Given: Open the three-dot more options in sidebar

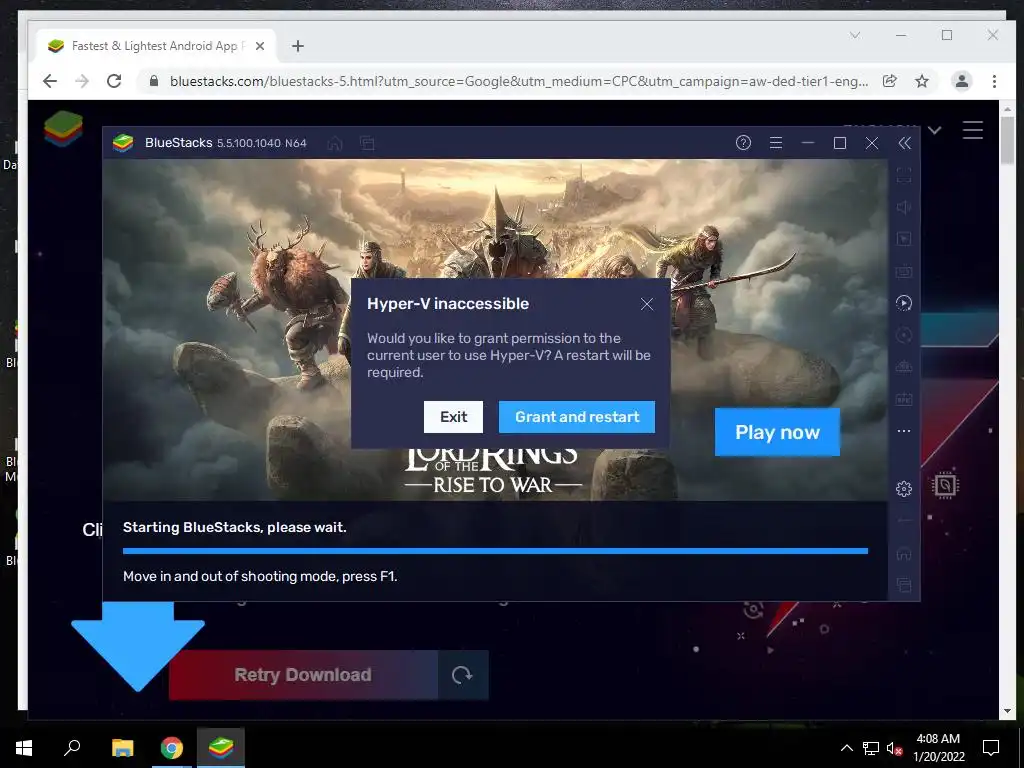Looking at the screenshot, I should tap(904, 431).
